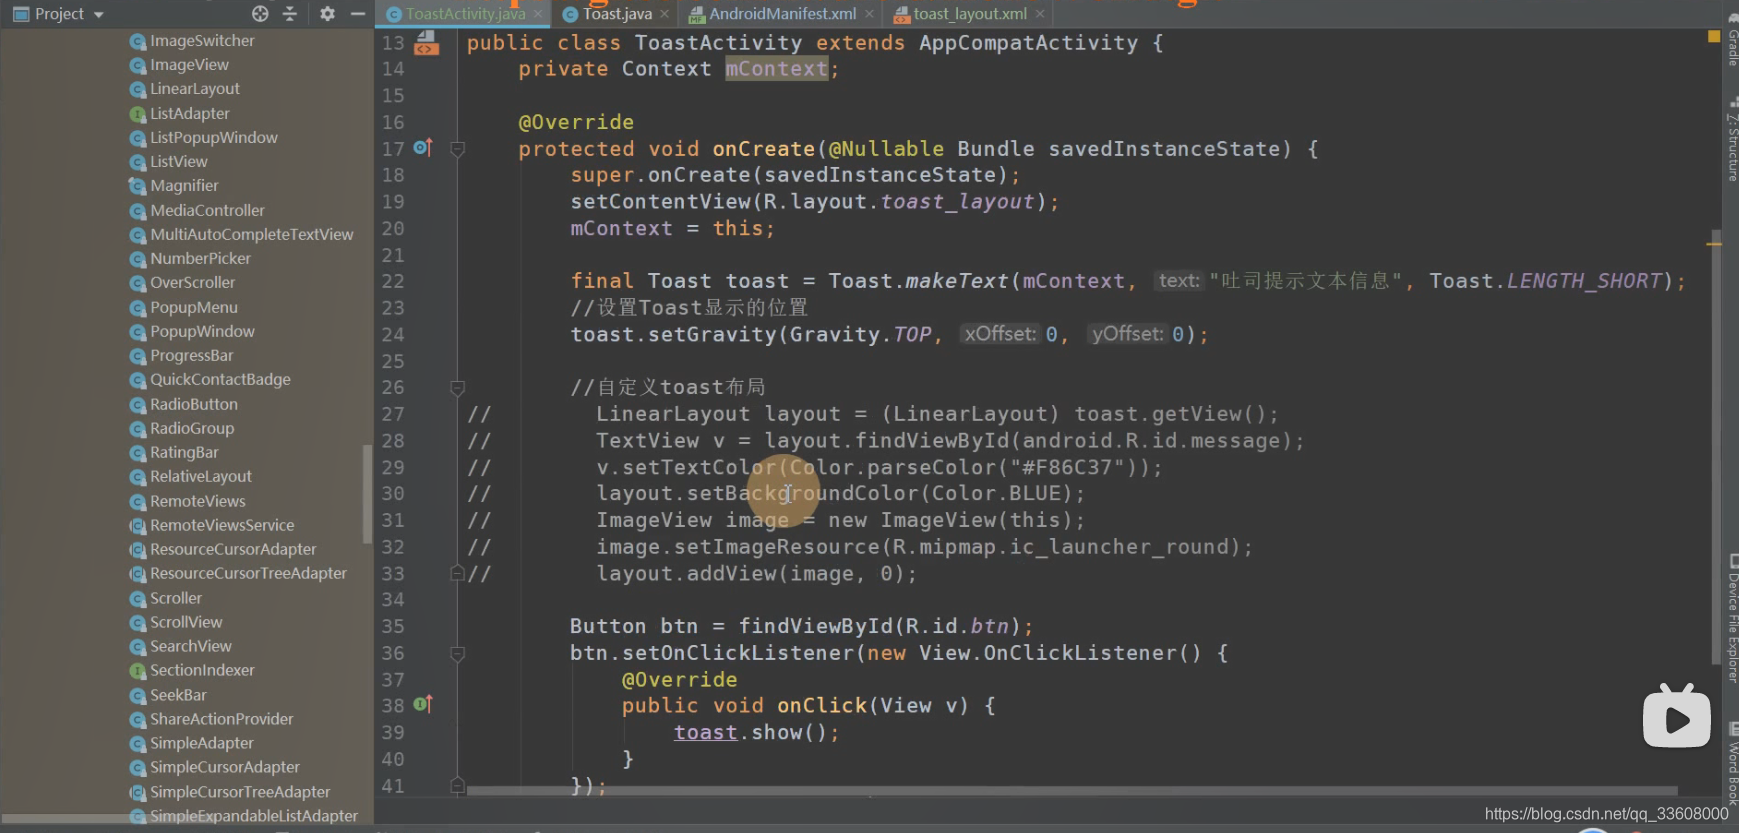This screenshot has height=833, width=1739.
Task: Switch to the Toast.java tab
Action: pyautogui.click(x=617, y=14)
